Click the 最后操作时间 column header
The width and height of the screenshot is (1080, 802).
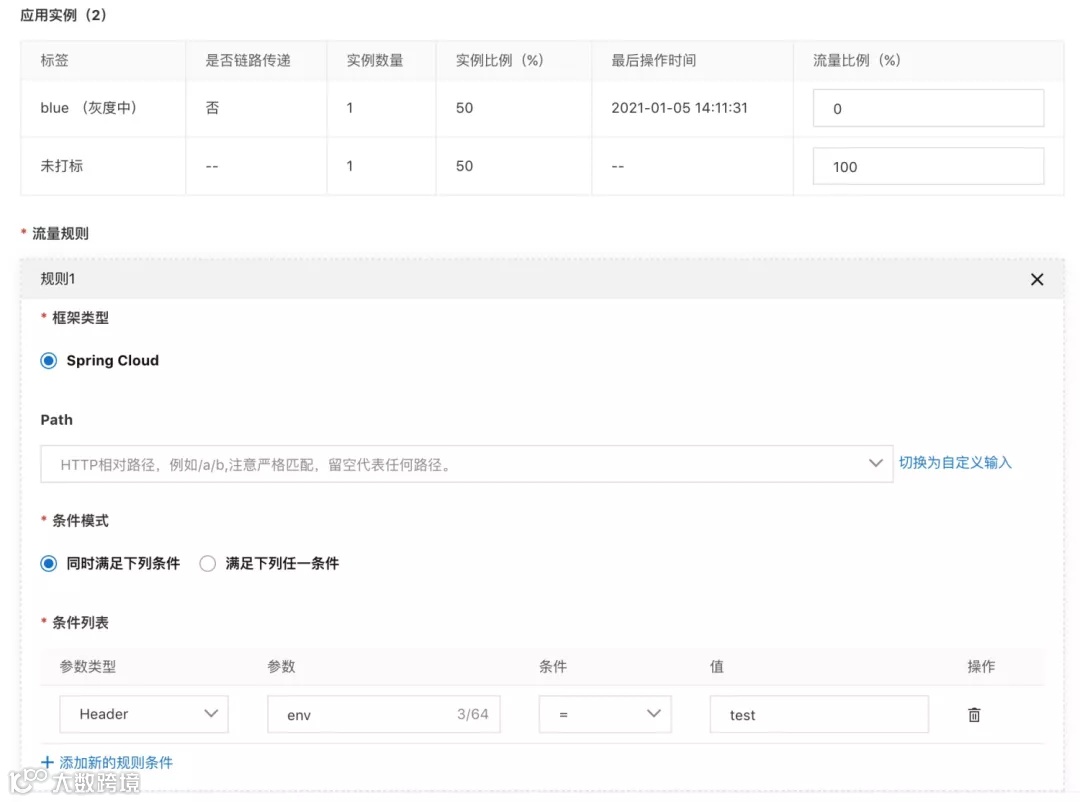coord(654,60)
